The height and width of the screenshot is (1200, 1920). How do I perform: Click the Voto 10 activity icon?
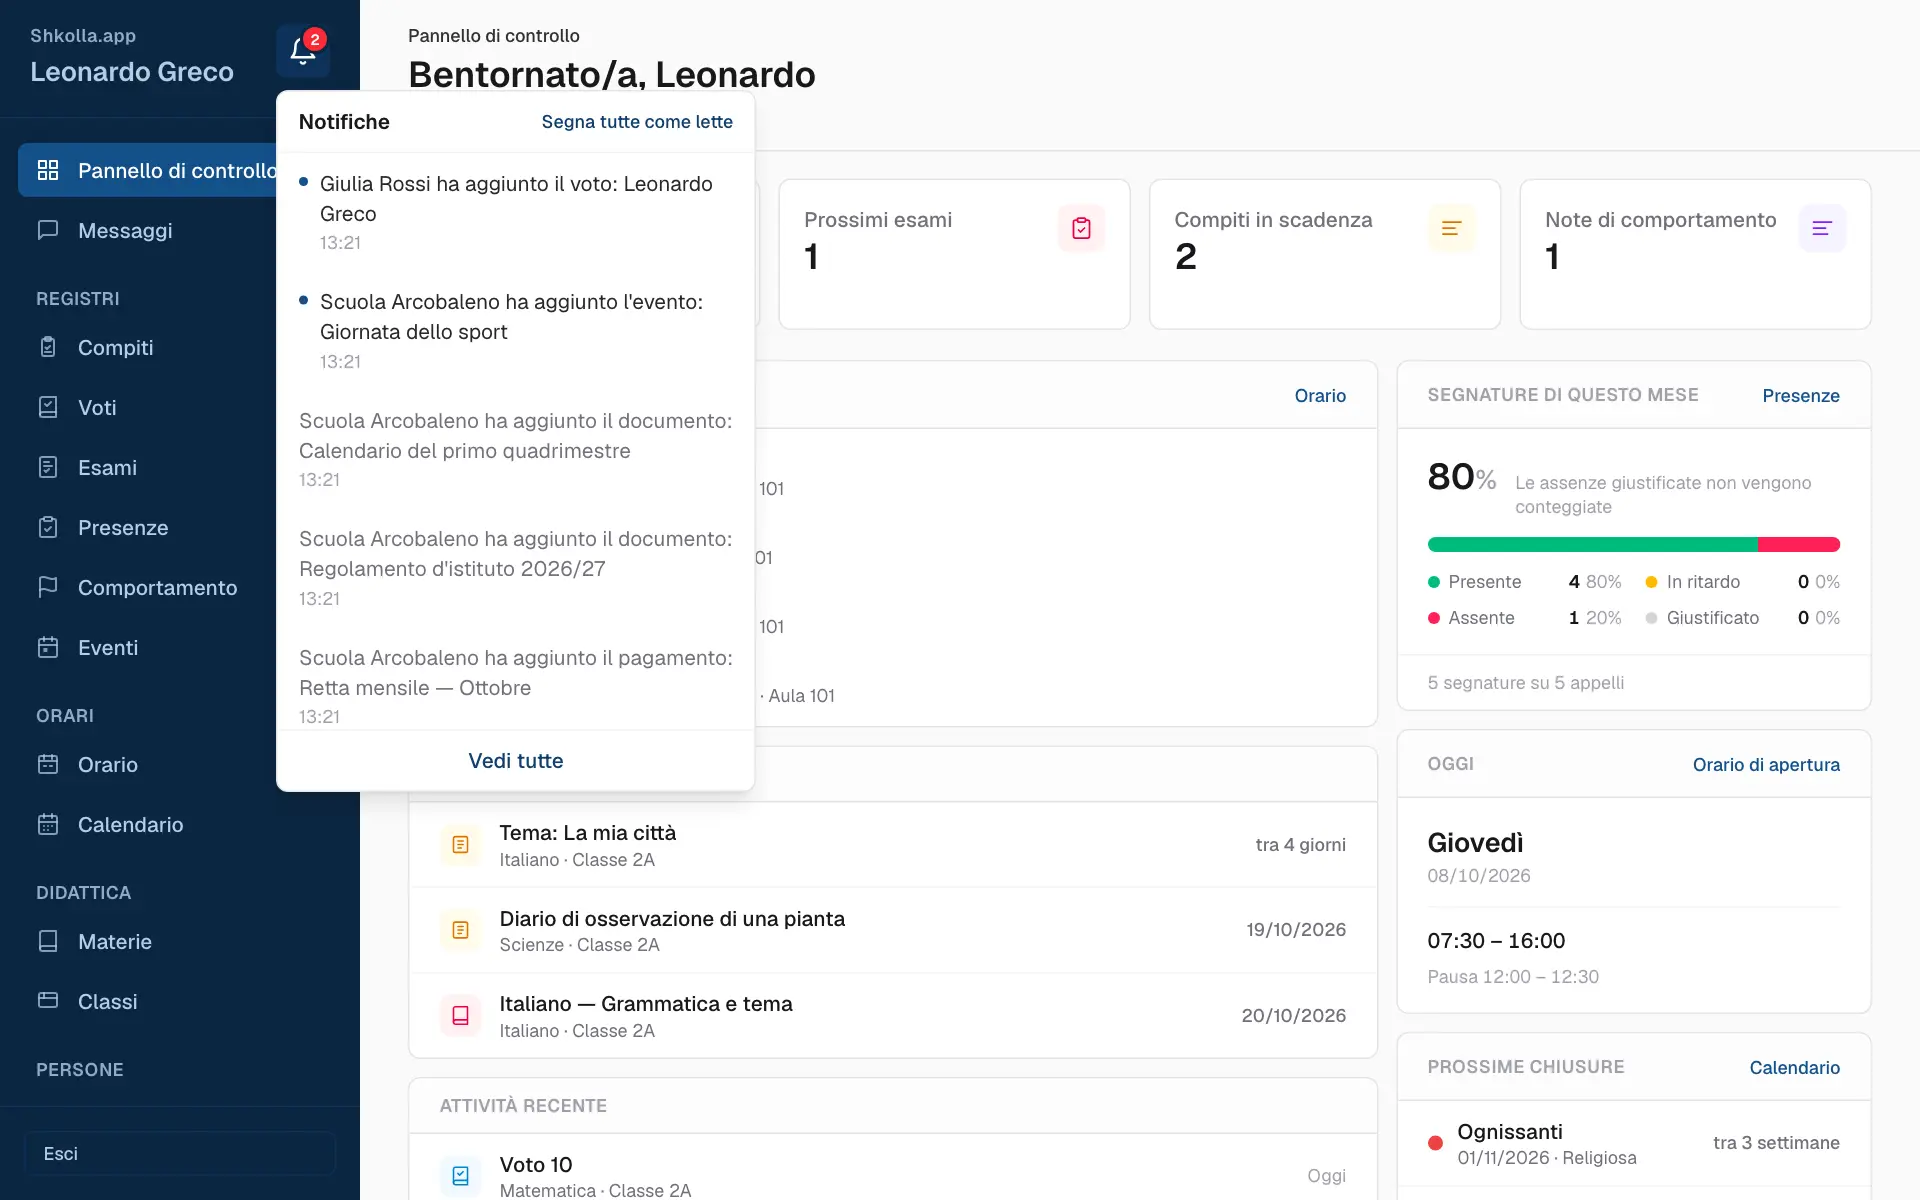pyautogui.click(x=460, y=1176)
